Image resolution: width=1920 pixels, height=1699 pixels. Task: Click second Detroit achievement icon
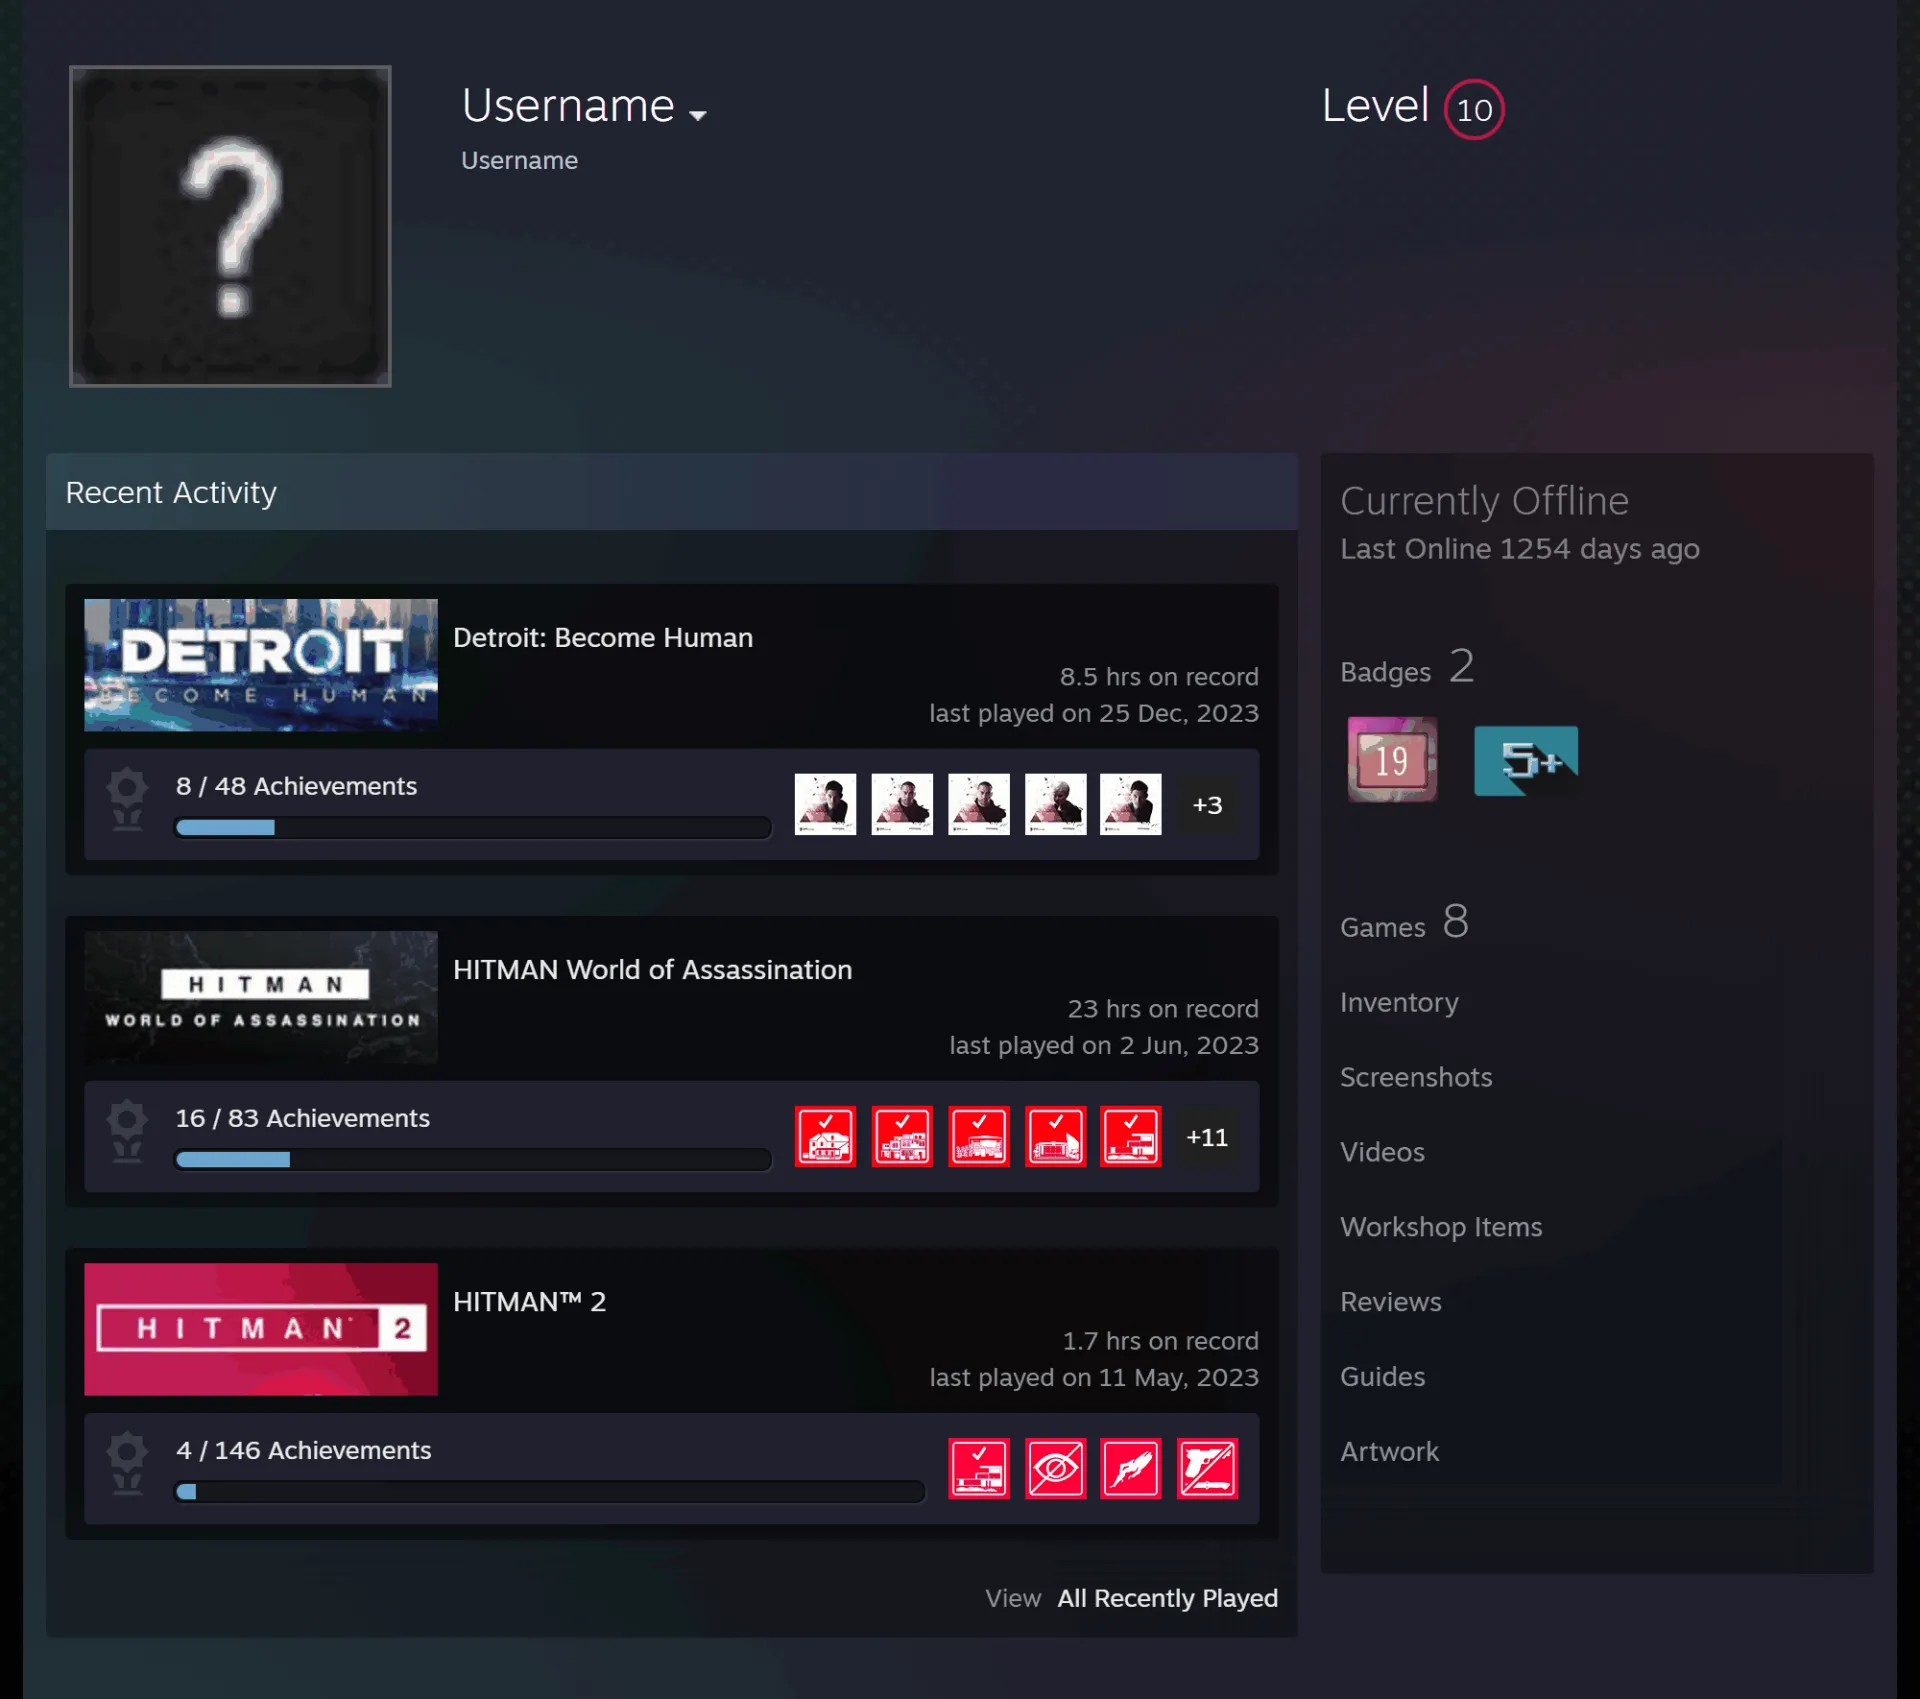902,804
